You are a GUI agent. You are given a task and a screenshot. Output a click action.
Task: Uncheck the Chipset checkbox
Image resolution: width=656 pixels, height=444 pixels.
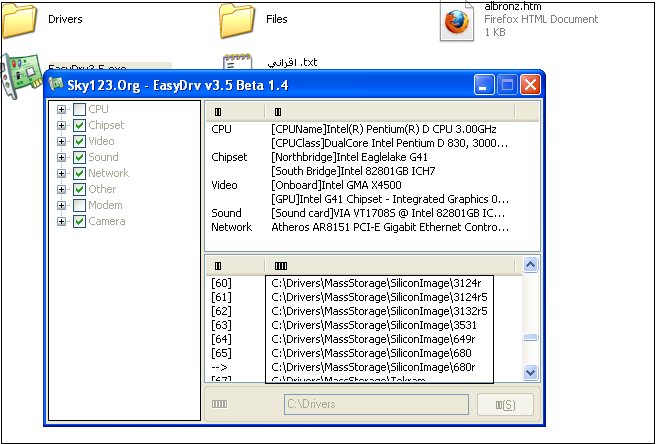[x=79, y=126]
